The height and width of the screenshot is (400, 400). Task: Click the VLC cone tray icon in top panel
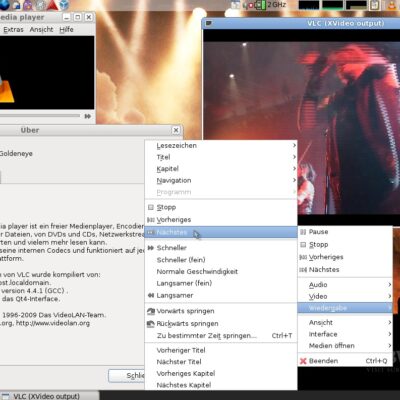pyautogui.click(x=393, y=5)
